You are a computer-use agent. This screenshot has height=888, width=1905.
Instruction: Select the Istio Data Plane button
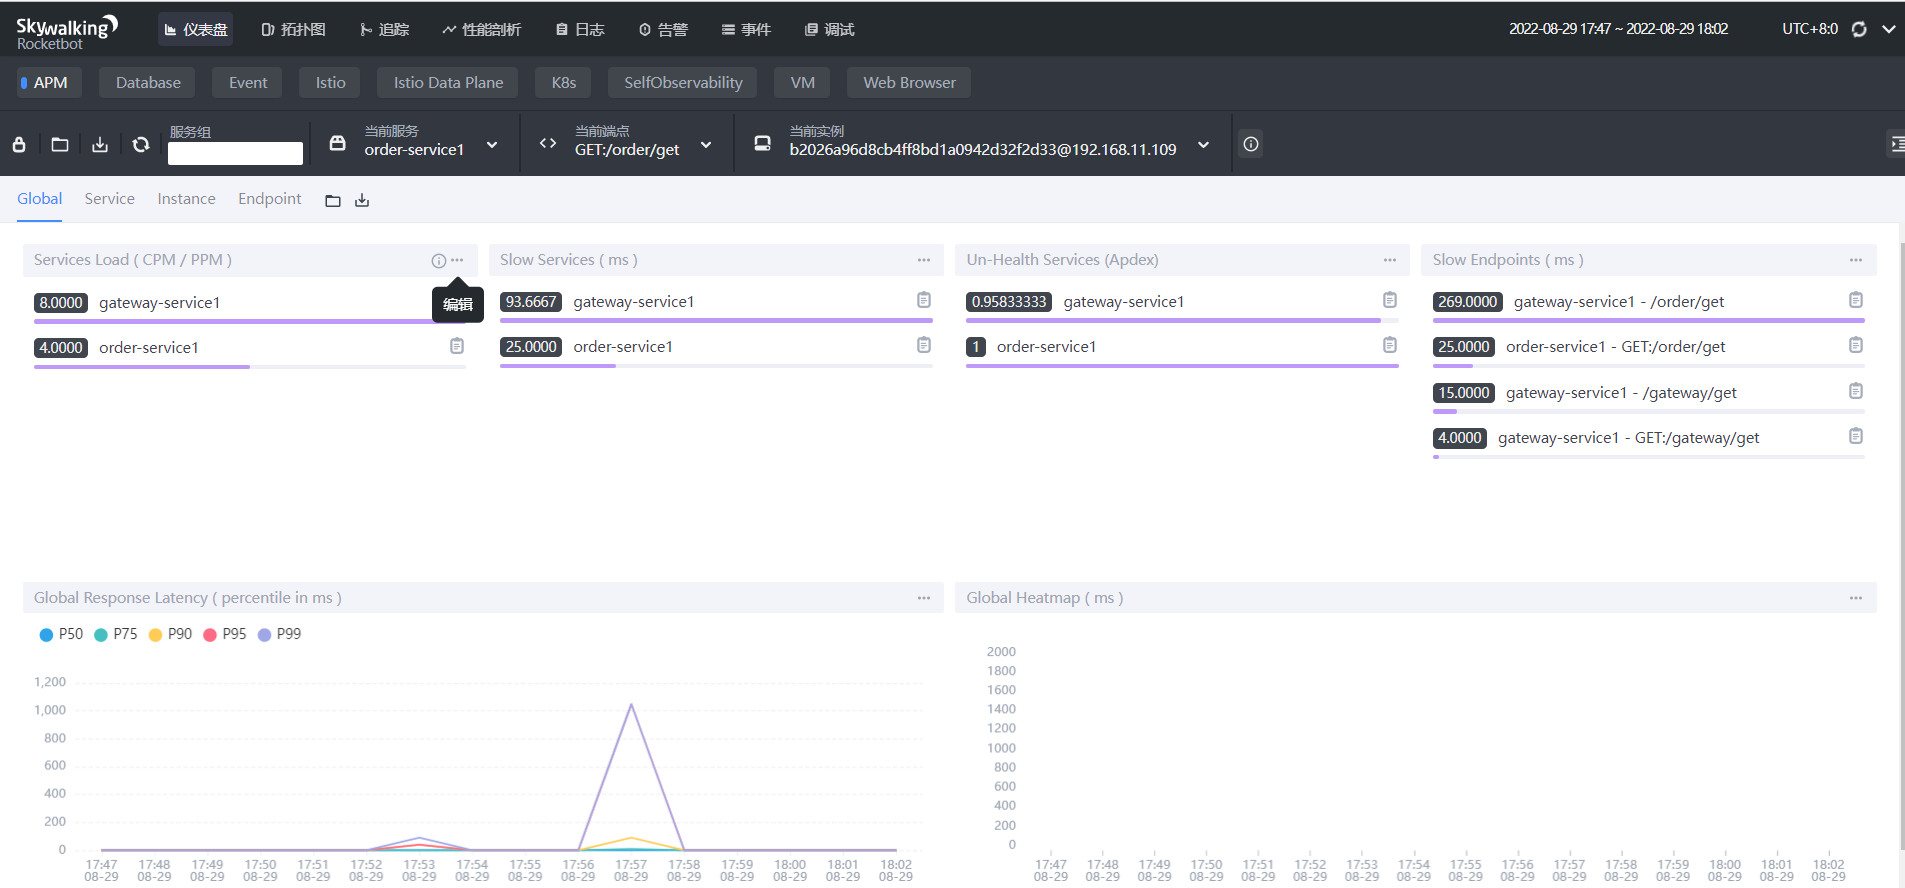448,82
